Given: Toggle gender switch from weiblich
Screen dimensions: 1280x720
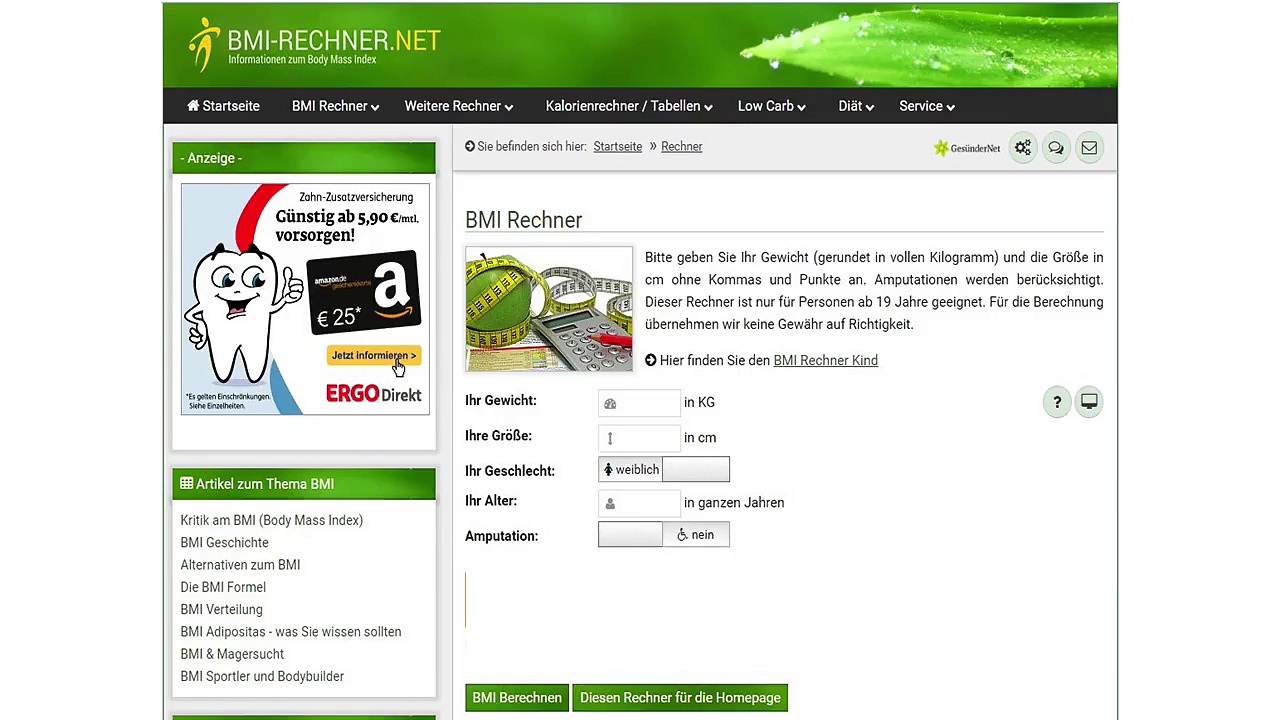Looking at the screenshot, I should click(x=664, y=469).
